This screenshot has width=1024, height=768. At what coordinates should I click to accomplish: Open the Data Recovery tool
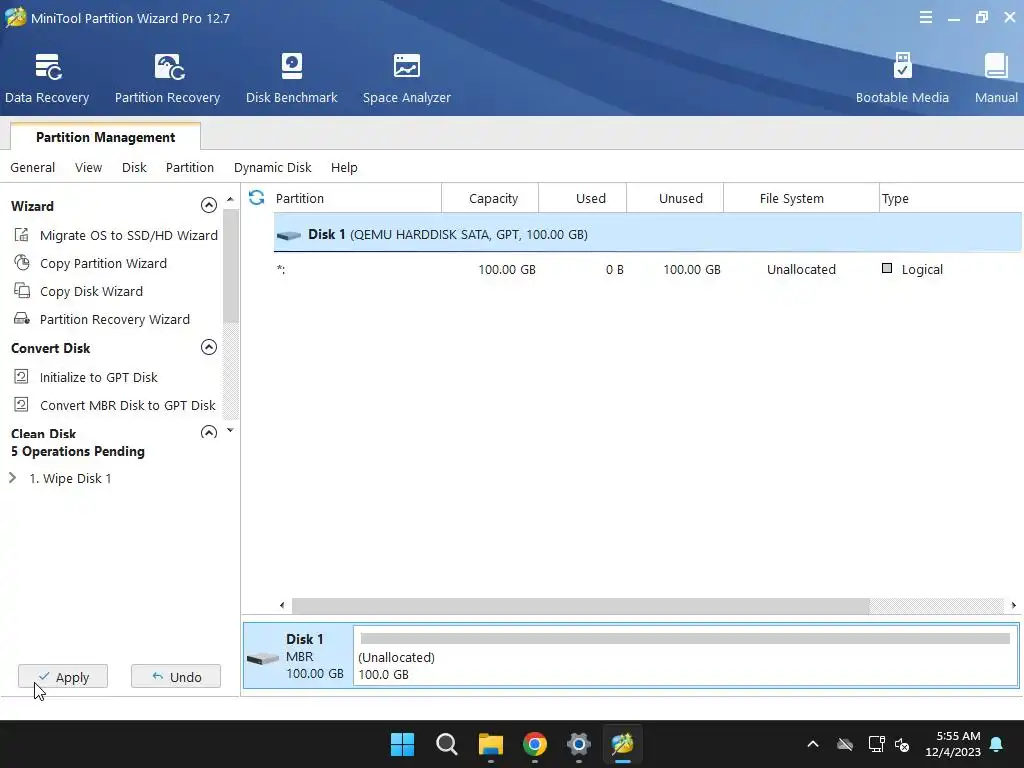pyautogui.click(x=47, y=79)
